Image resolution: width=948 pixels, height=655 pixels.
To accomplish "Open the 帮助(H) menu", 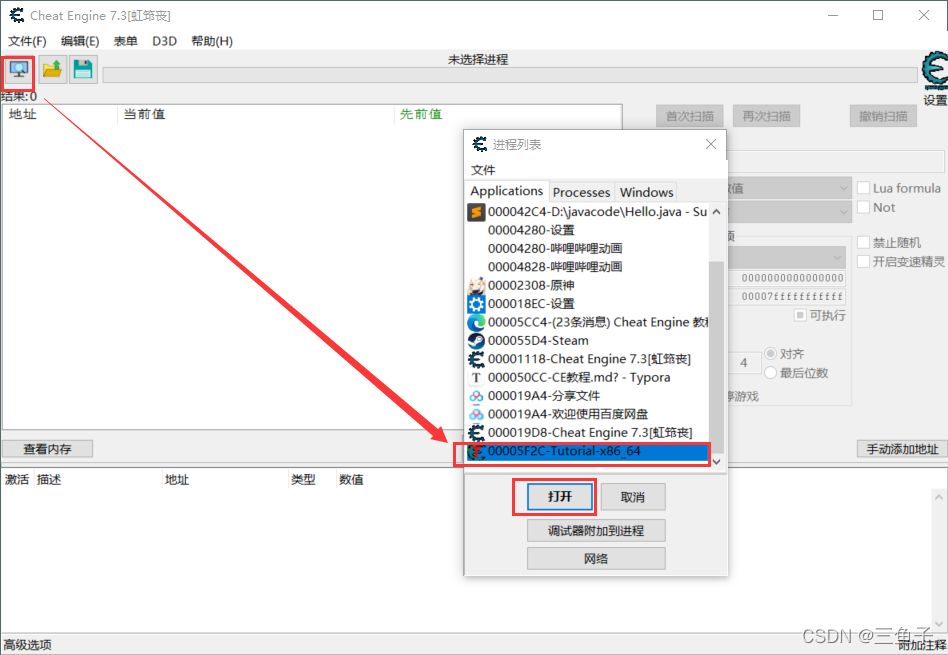I will (x=212, y=41).
